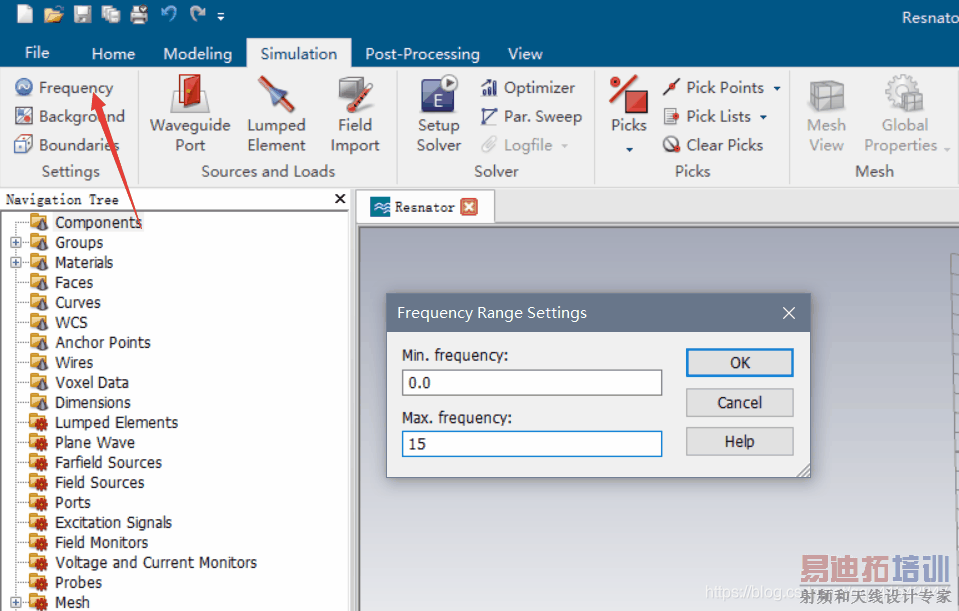Open Frequency settings in ribbon
The width and height of the screenshot is (959, 611).
(64, 87)
